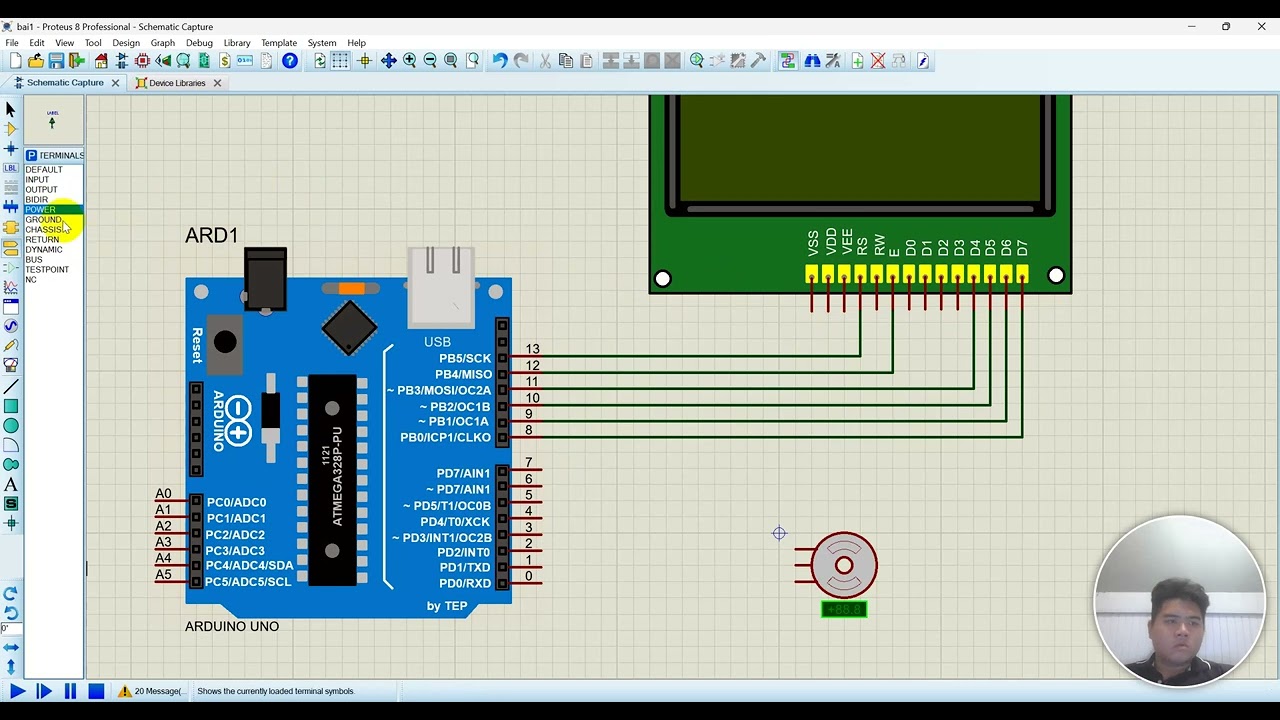Open the Design menu

(x=126, y=43)
